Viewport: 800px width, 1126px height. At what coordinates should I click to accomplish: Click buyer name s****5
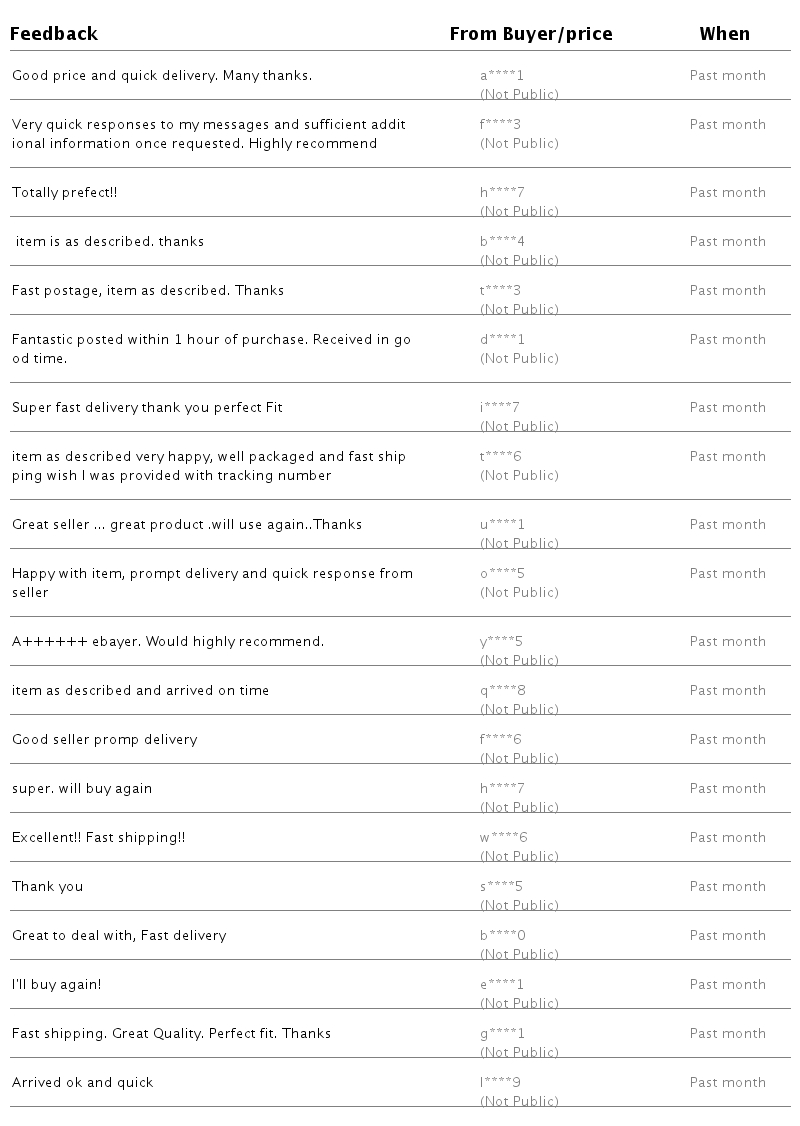[501, 887]
